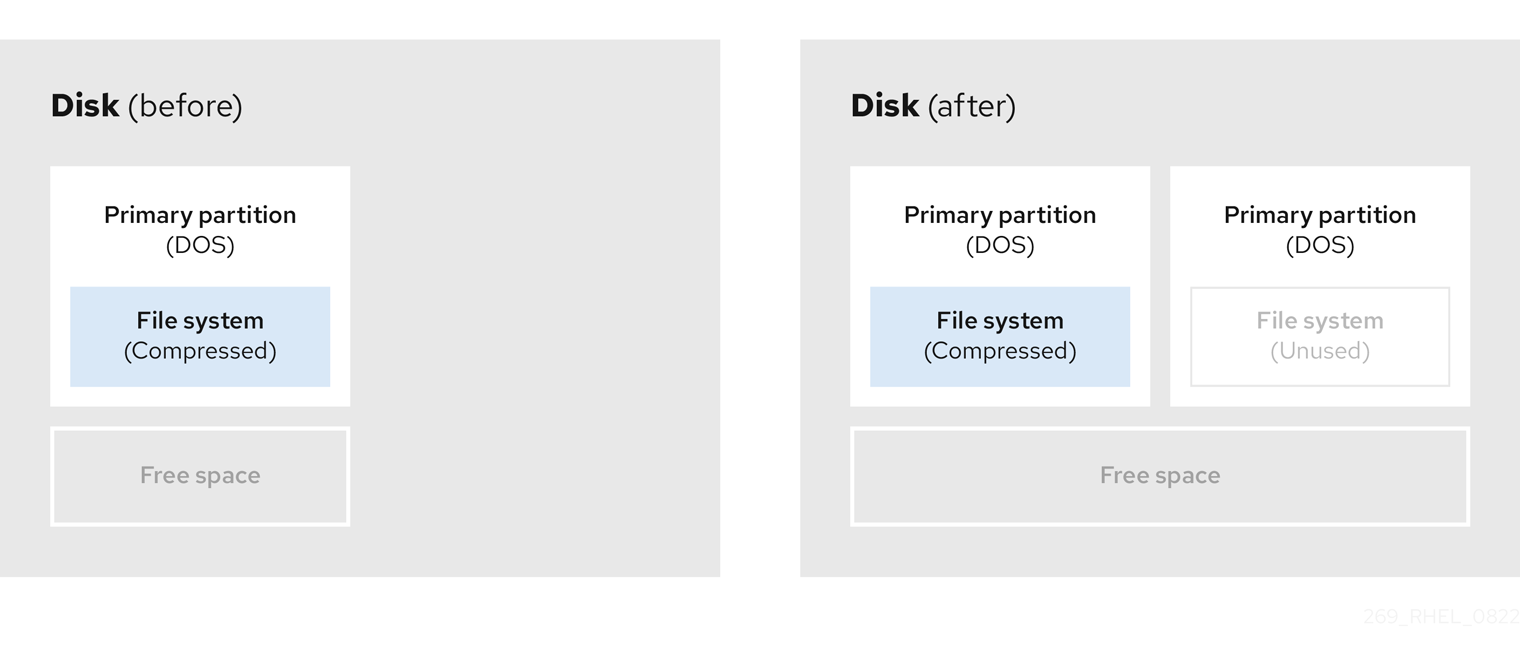The width and height of the screenshot is (1520, 657).
Task: Click the faint 269_RHEL_0822 watermark text
Action: [x=1440, y=617]
